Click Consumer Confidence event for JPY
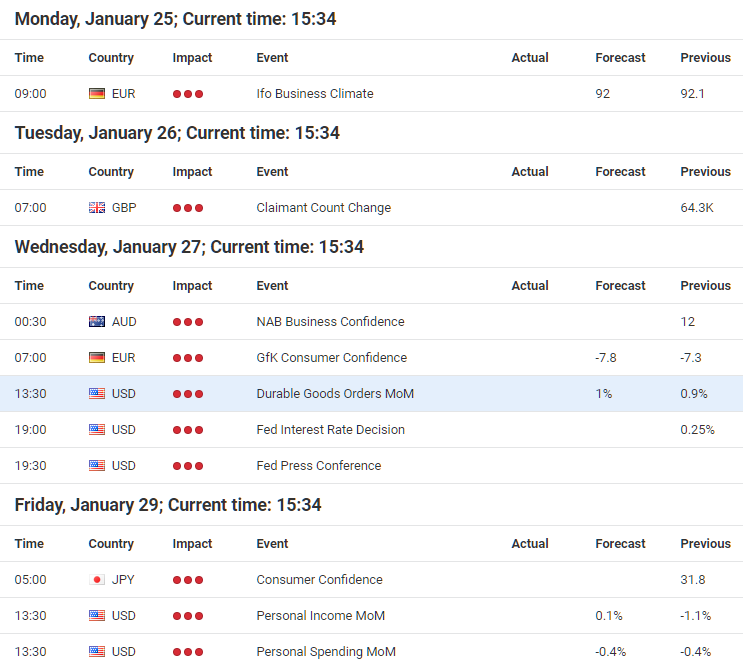Image resolution: width=743 pixels, height=665 pixels. [319, 580]
